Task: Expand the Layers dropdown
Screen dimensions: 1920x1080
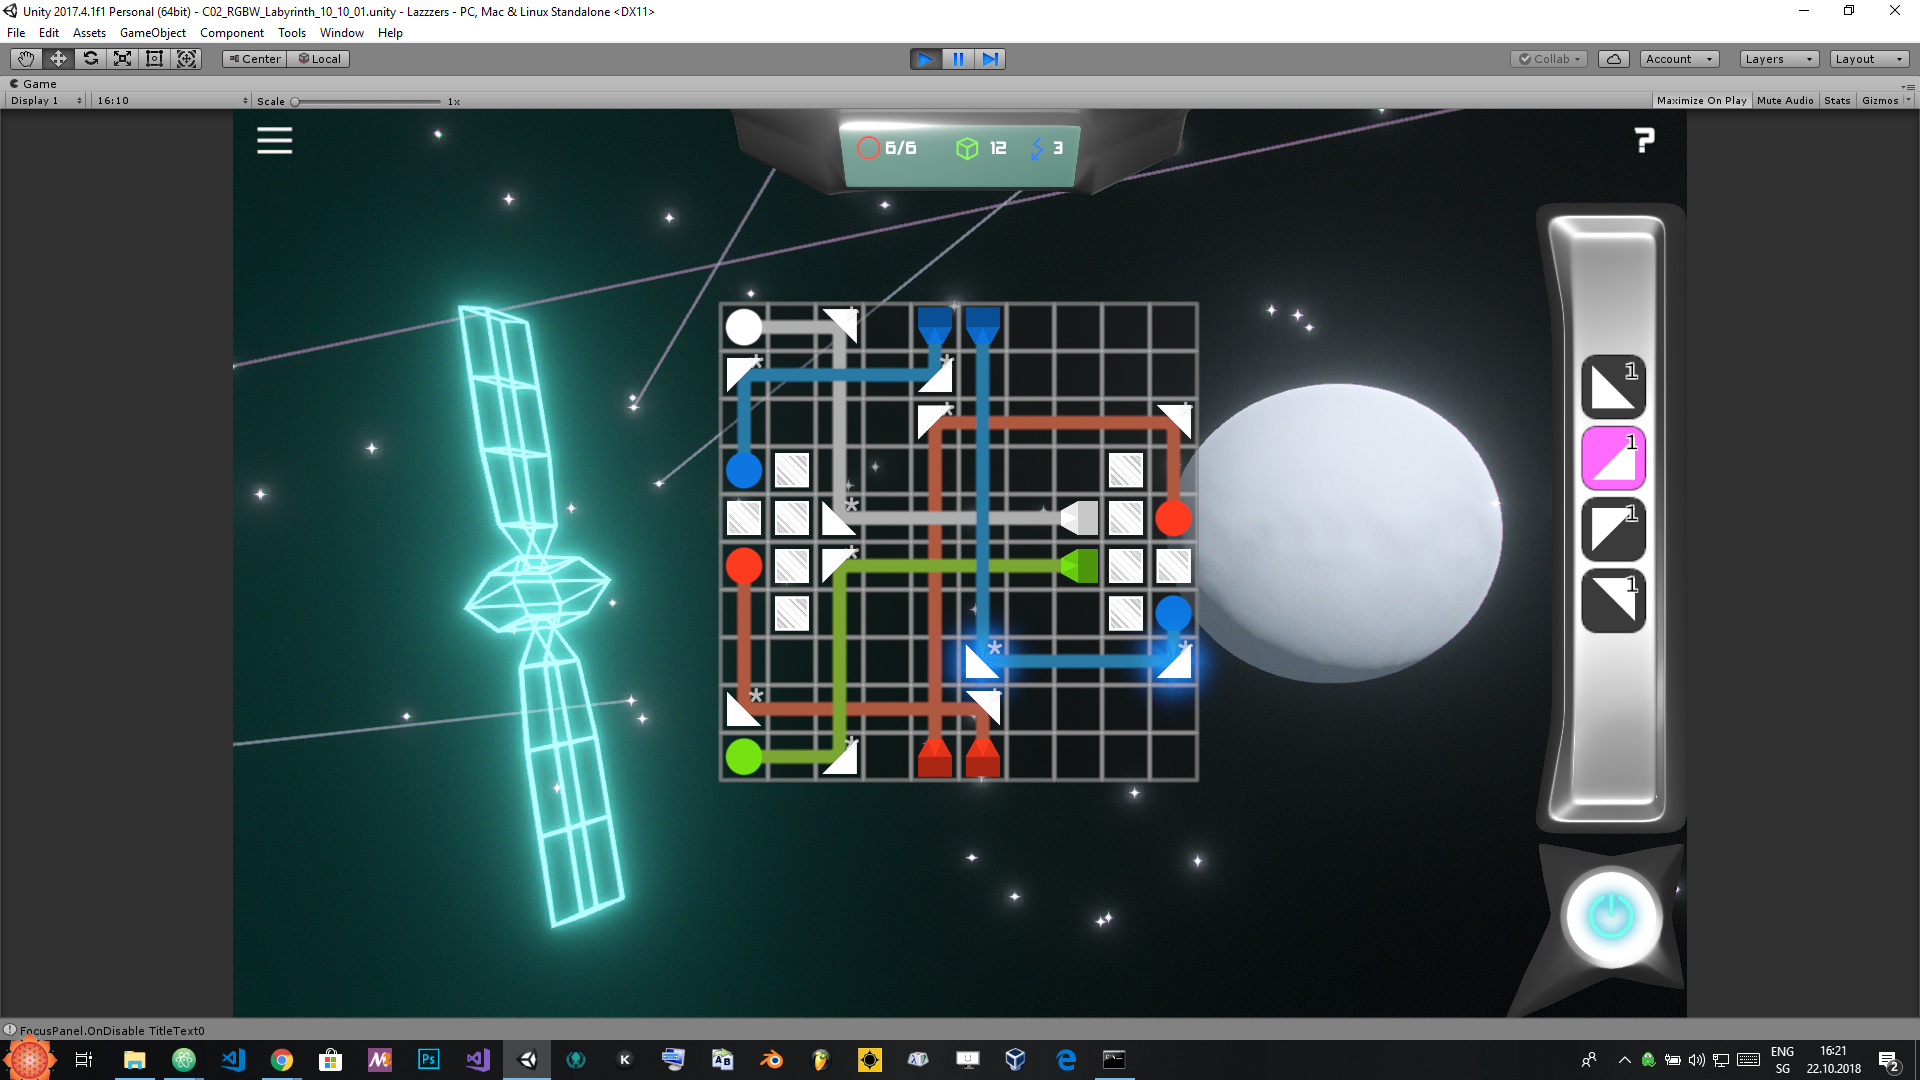Action: click(x=1777, y=59)
